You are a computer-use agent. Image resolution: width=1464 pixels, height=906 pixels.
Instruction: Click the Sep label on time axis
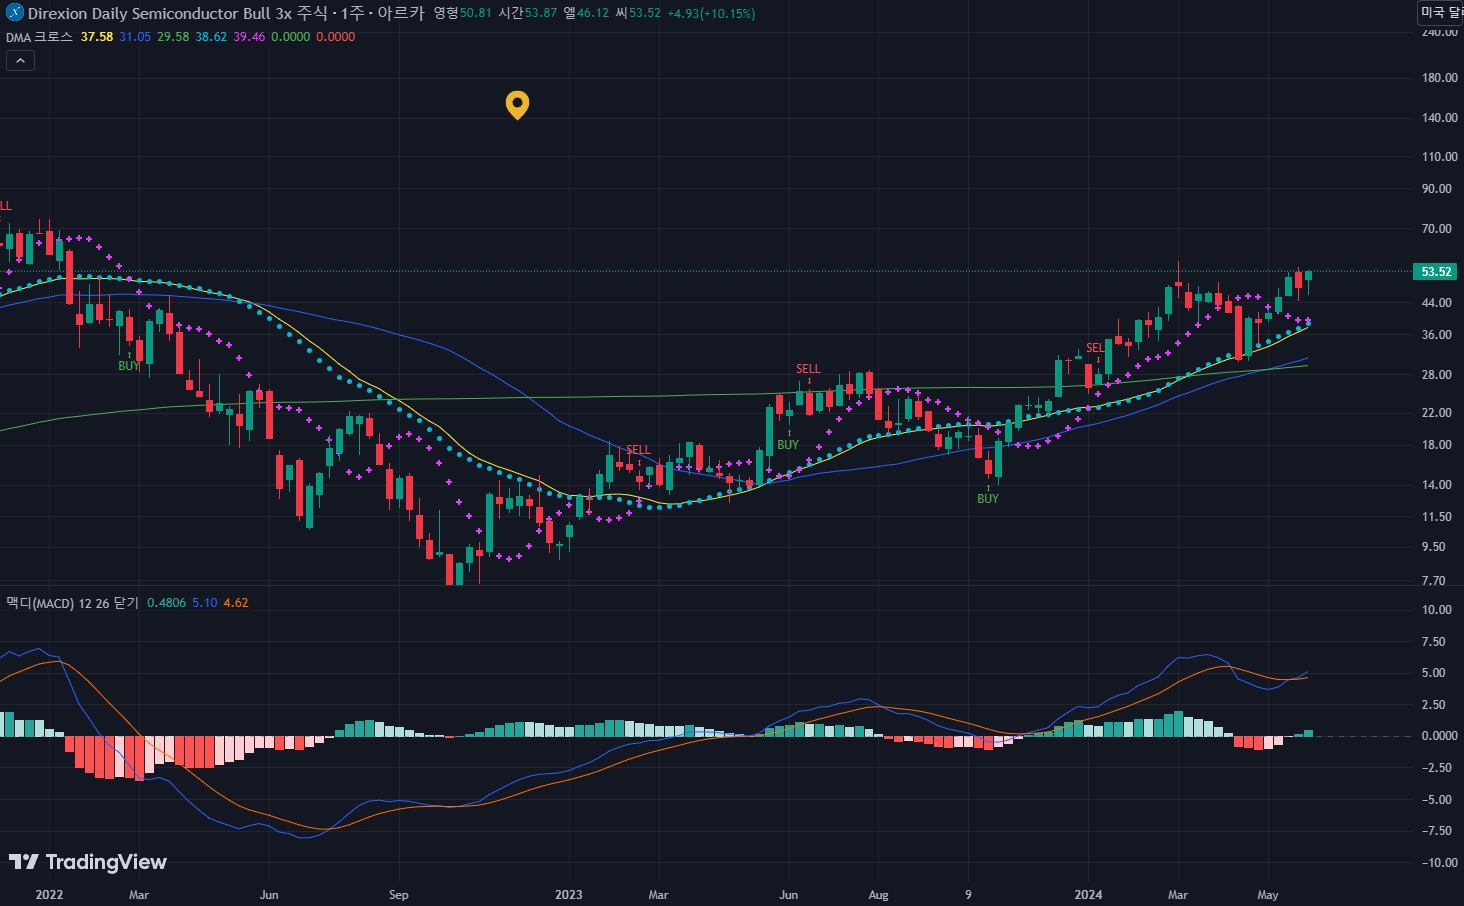(x=398, y=894)
